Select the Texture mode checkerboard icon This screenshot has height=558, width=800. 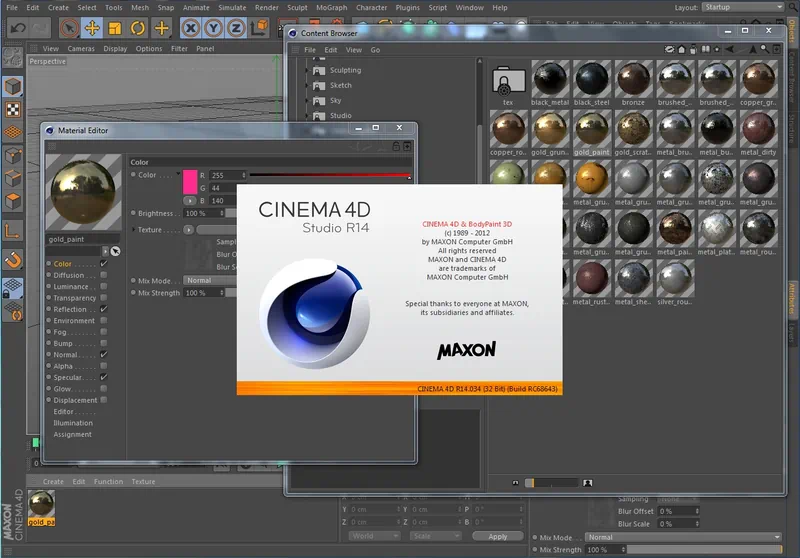point(13,110)
